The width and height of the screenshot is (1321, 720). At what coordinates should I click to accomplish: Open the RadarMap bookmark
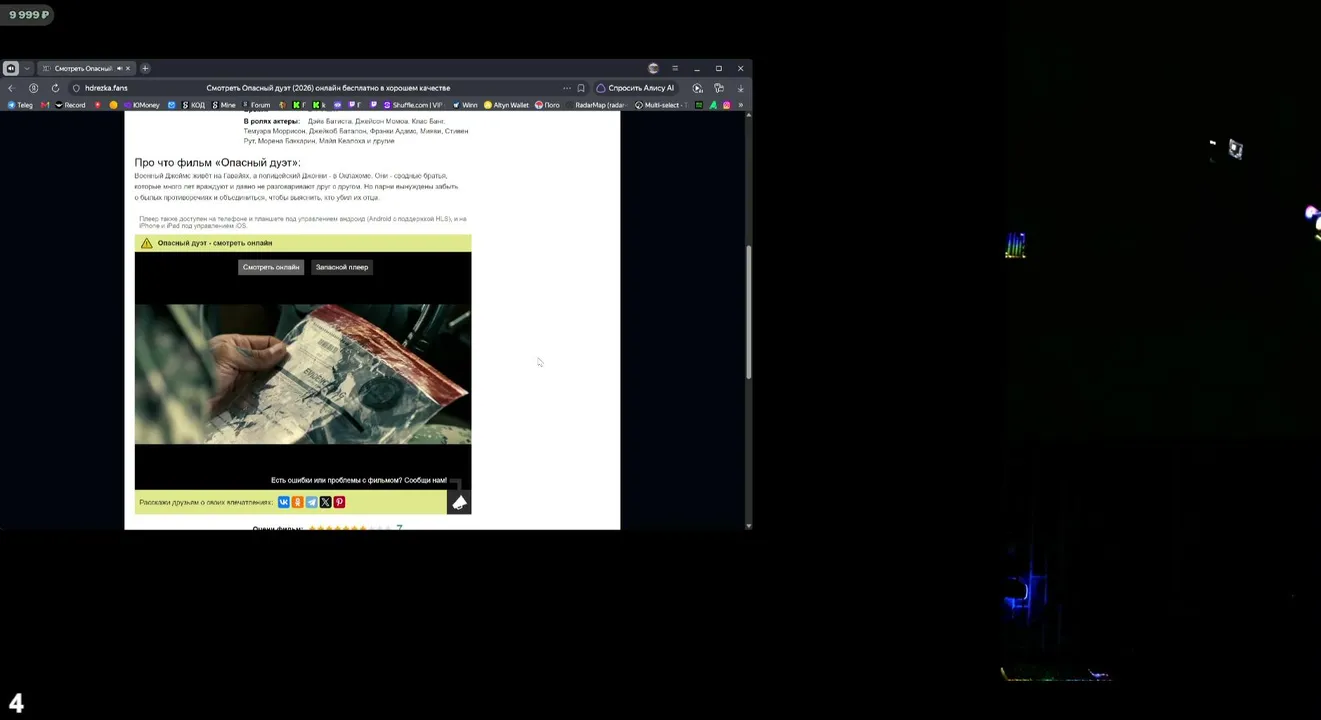coord(598,105)
